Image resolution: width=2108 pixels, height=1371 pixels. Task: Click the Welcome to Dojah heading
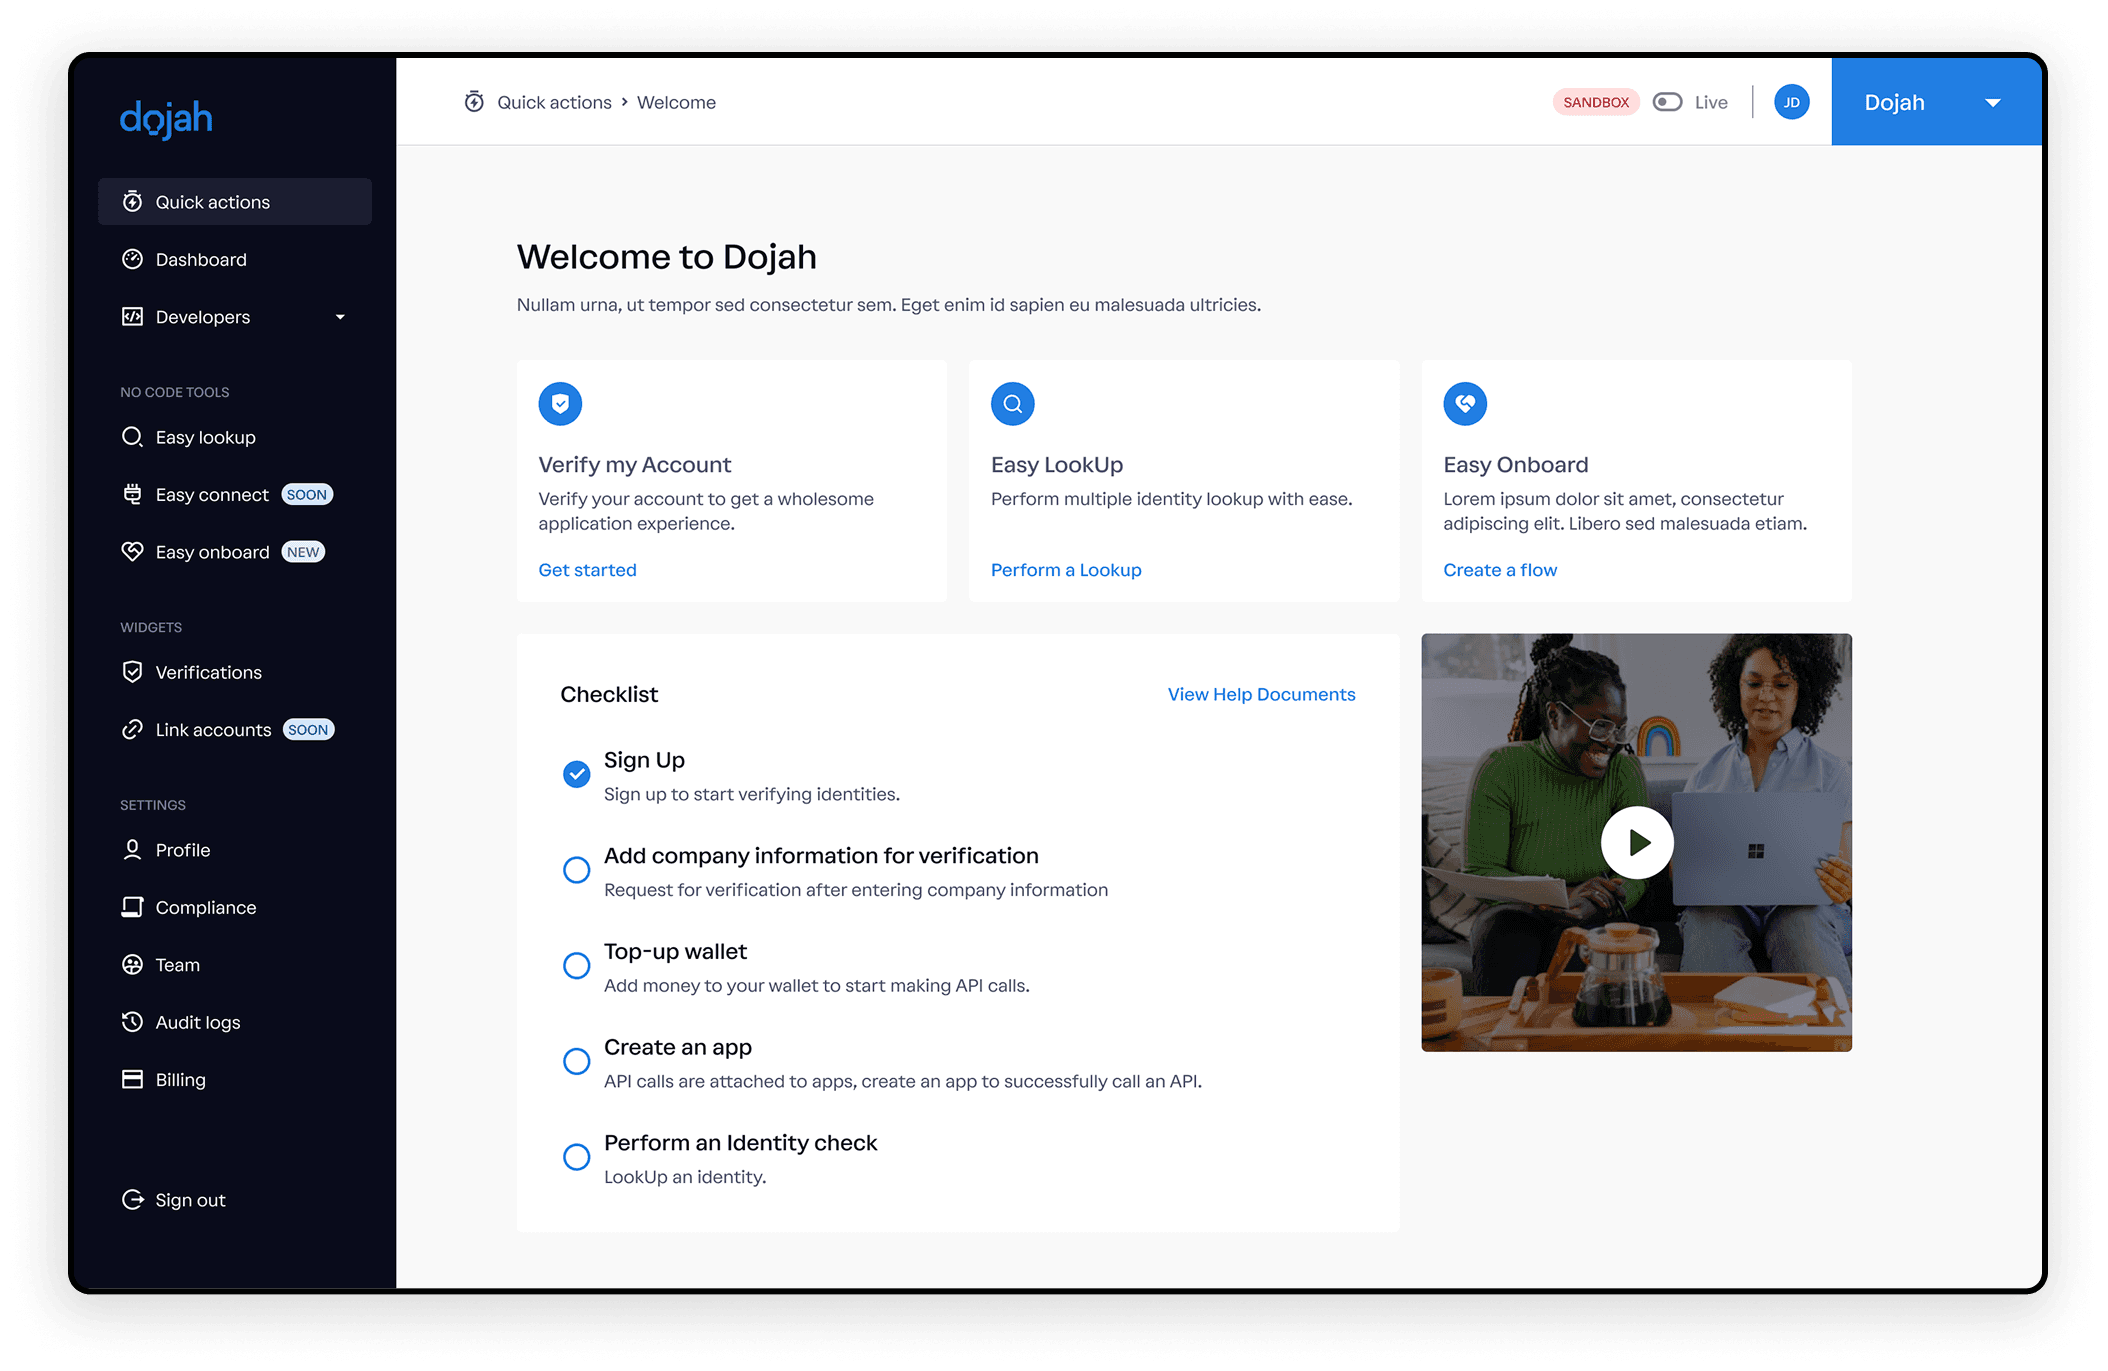(x=667, y=257)
